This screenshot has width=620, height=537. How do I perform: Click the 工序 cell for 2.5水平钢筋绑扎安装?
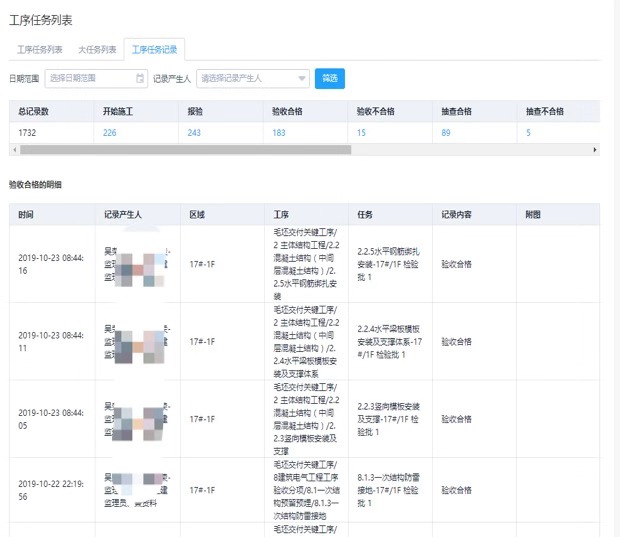(306, 264)
